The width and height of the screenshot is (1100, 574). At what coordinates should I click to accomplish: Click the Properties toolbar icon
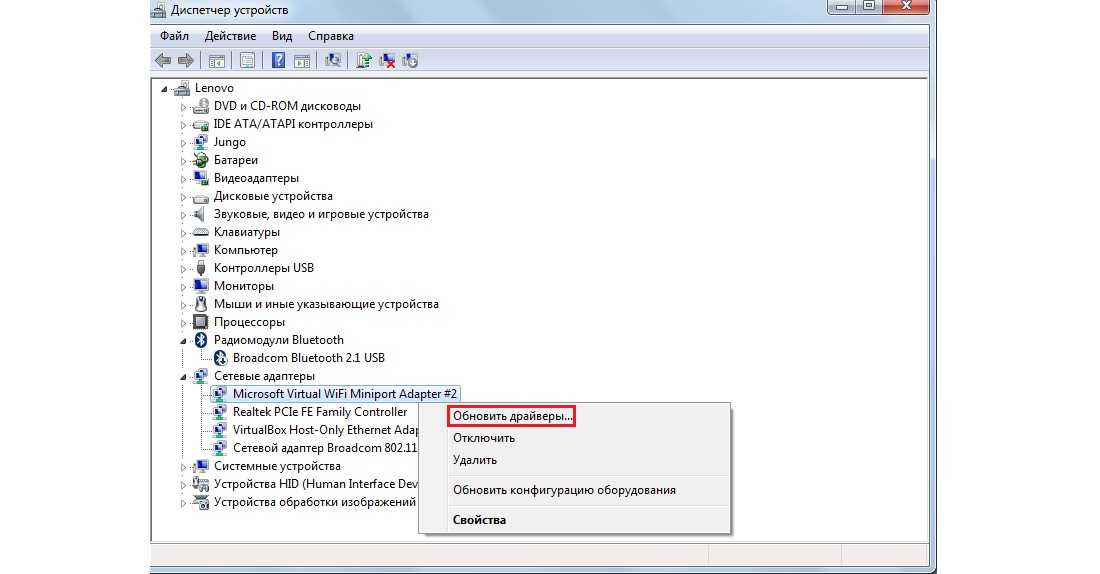click(x=247, y=61)
